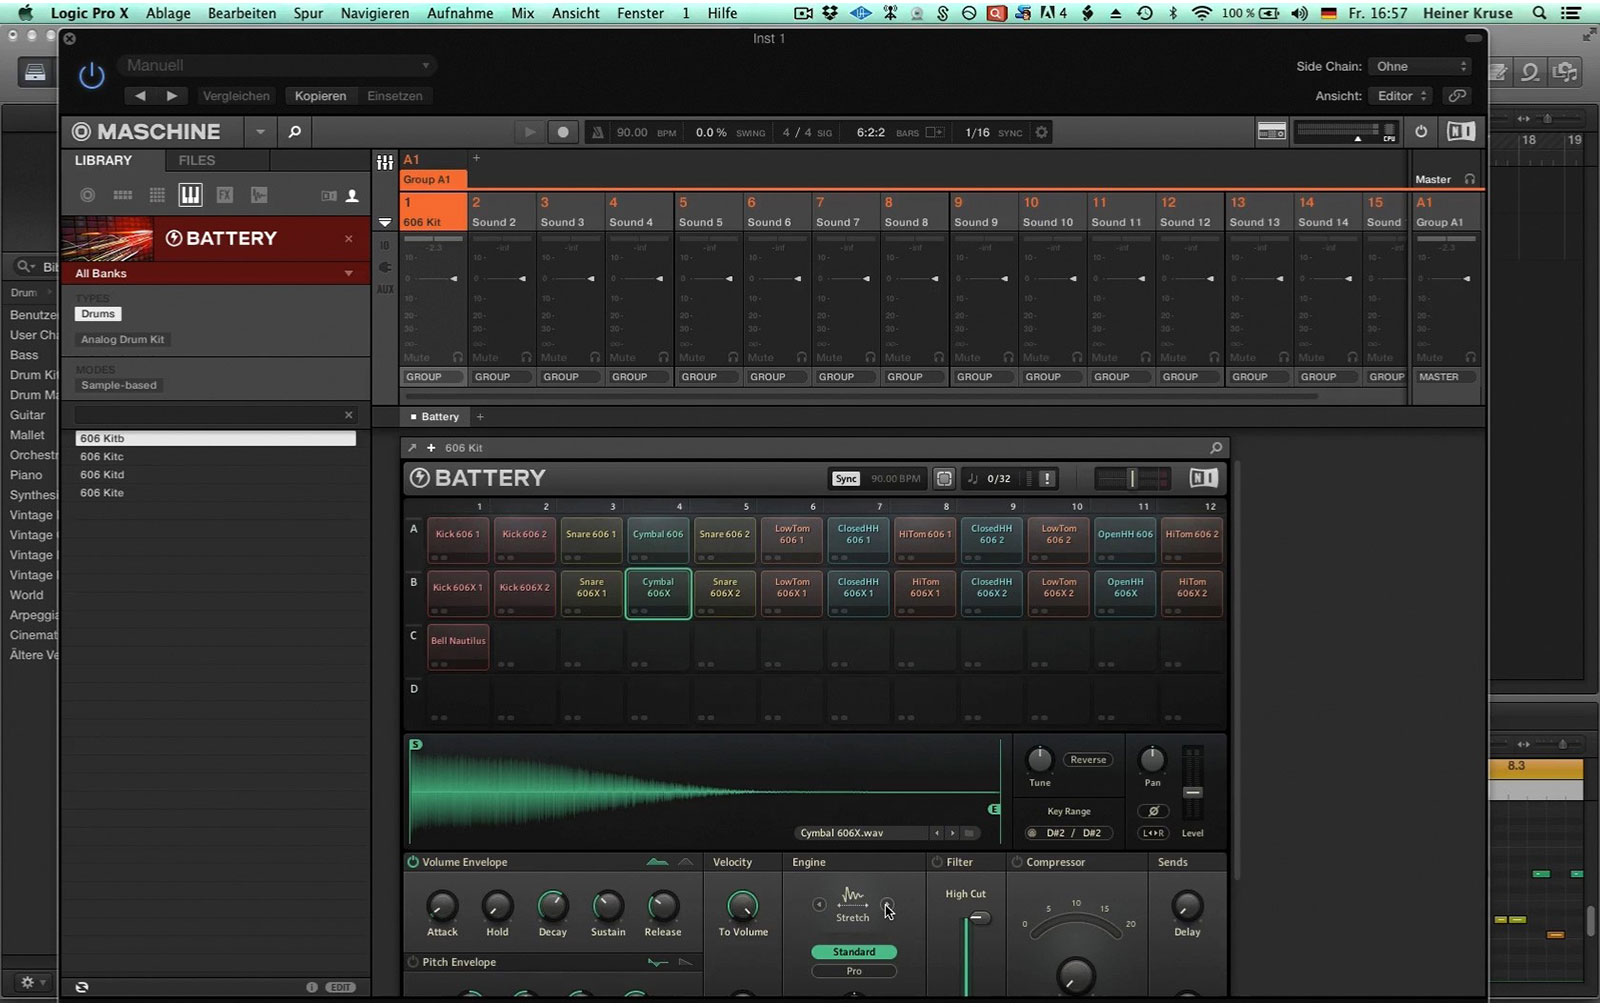Collapse the mixer with the triangle expander
Viewport: 1600px width, 1007px height.
tap(385, 222)
